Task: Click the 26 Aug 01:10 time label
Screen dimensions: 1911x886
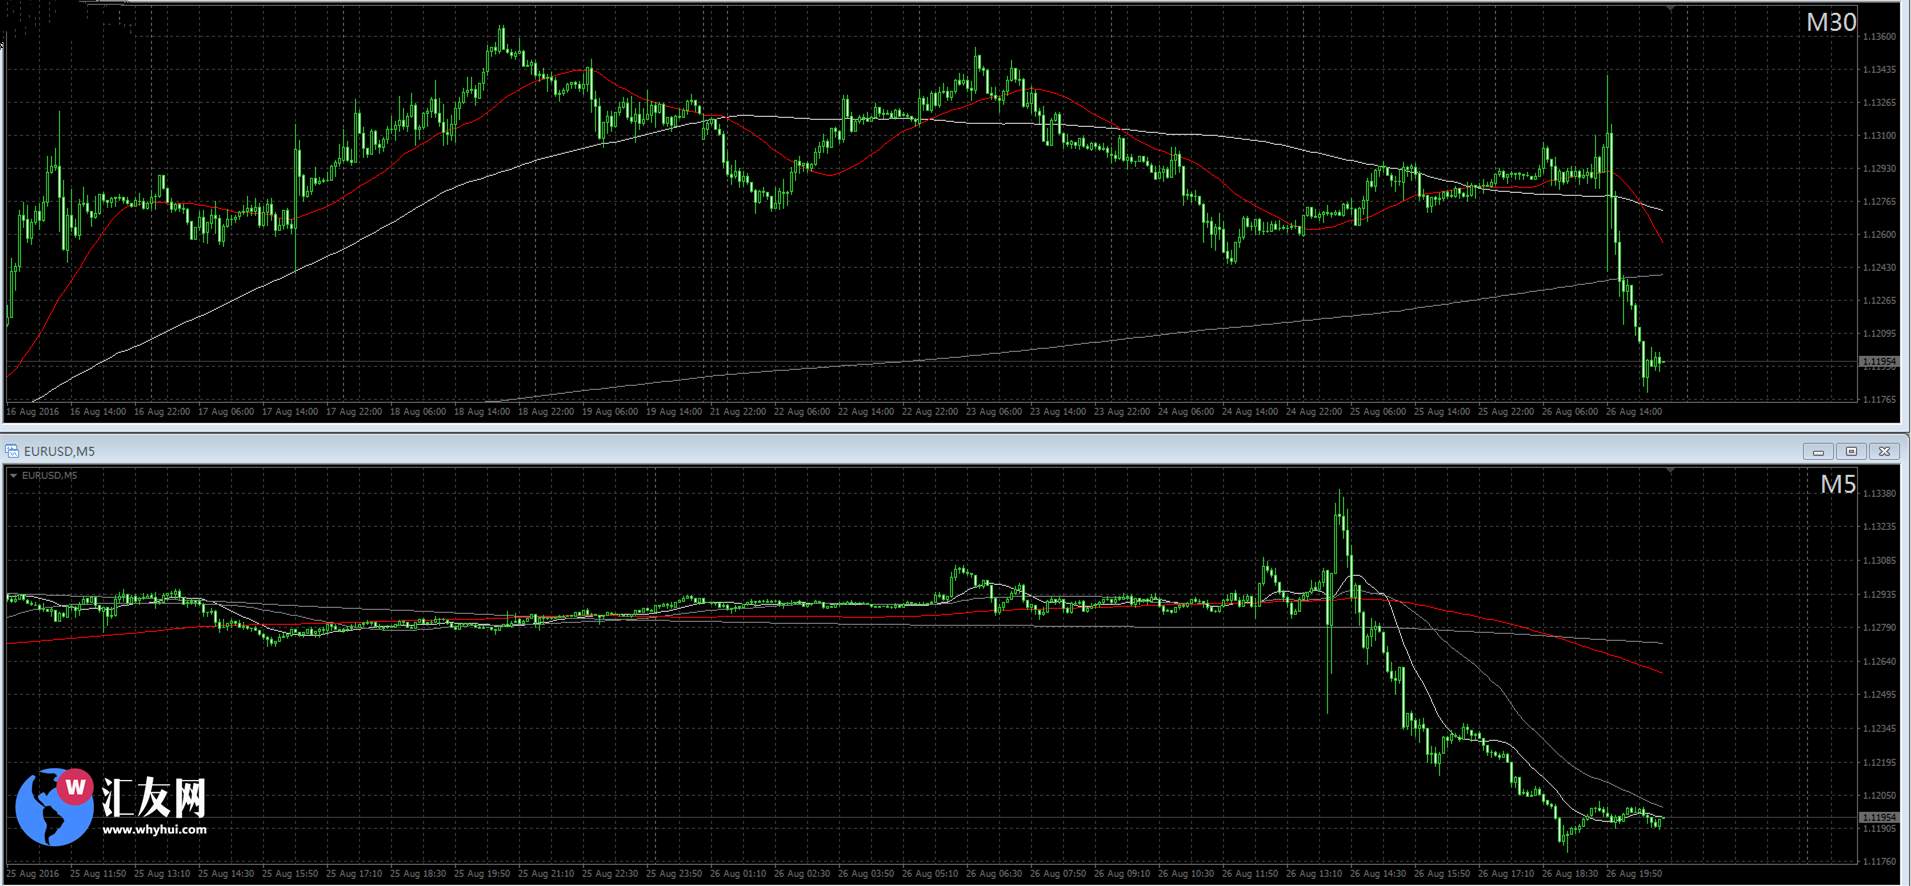Action: pyautogui.click(x=738, y=874)
